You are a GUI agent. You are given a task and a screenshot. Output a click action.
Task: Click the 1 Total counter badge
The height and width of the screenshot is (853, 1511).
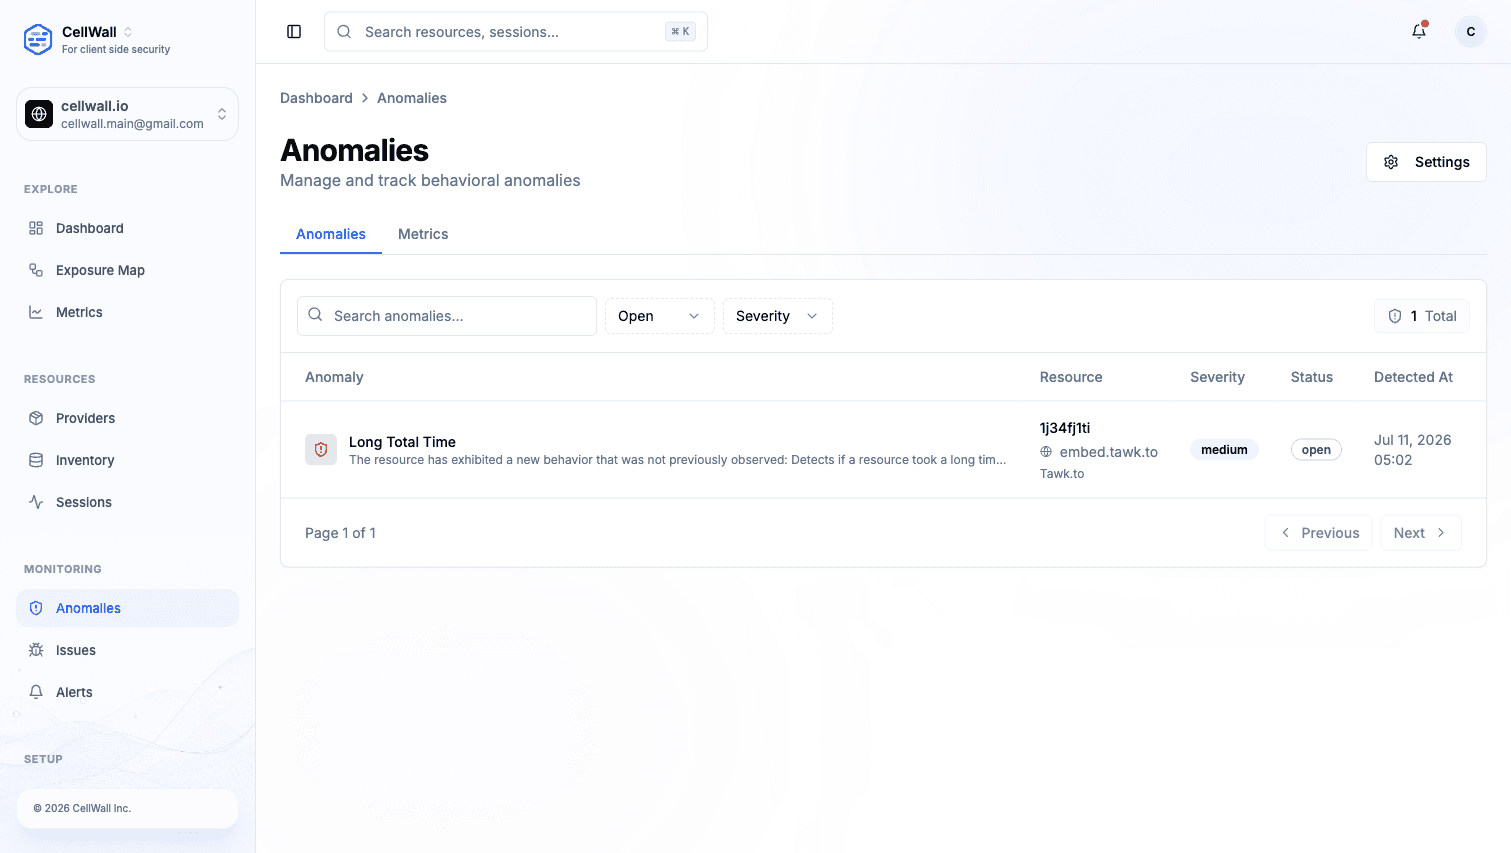(1422, 316)
